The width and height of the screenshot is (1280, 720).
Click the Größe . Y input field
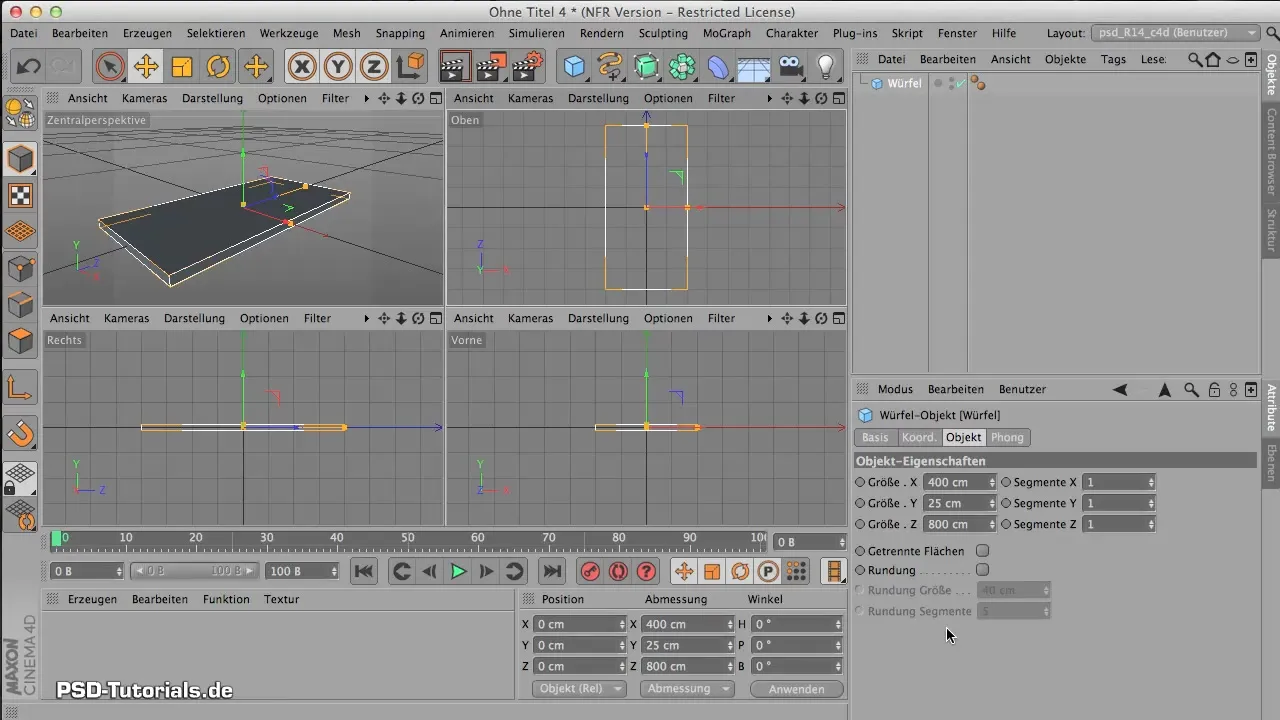957,503
